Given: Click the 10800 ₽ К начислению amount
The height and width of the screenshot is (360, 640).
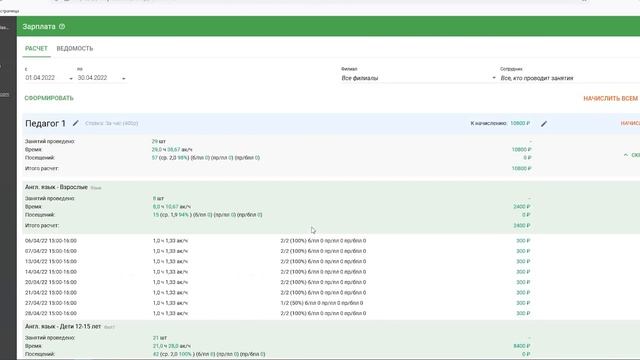Looking at the screenshot, I should (520, 123).
